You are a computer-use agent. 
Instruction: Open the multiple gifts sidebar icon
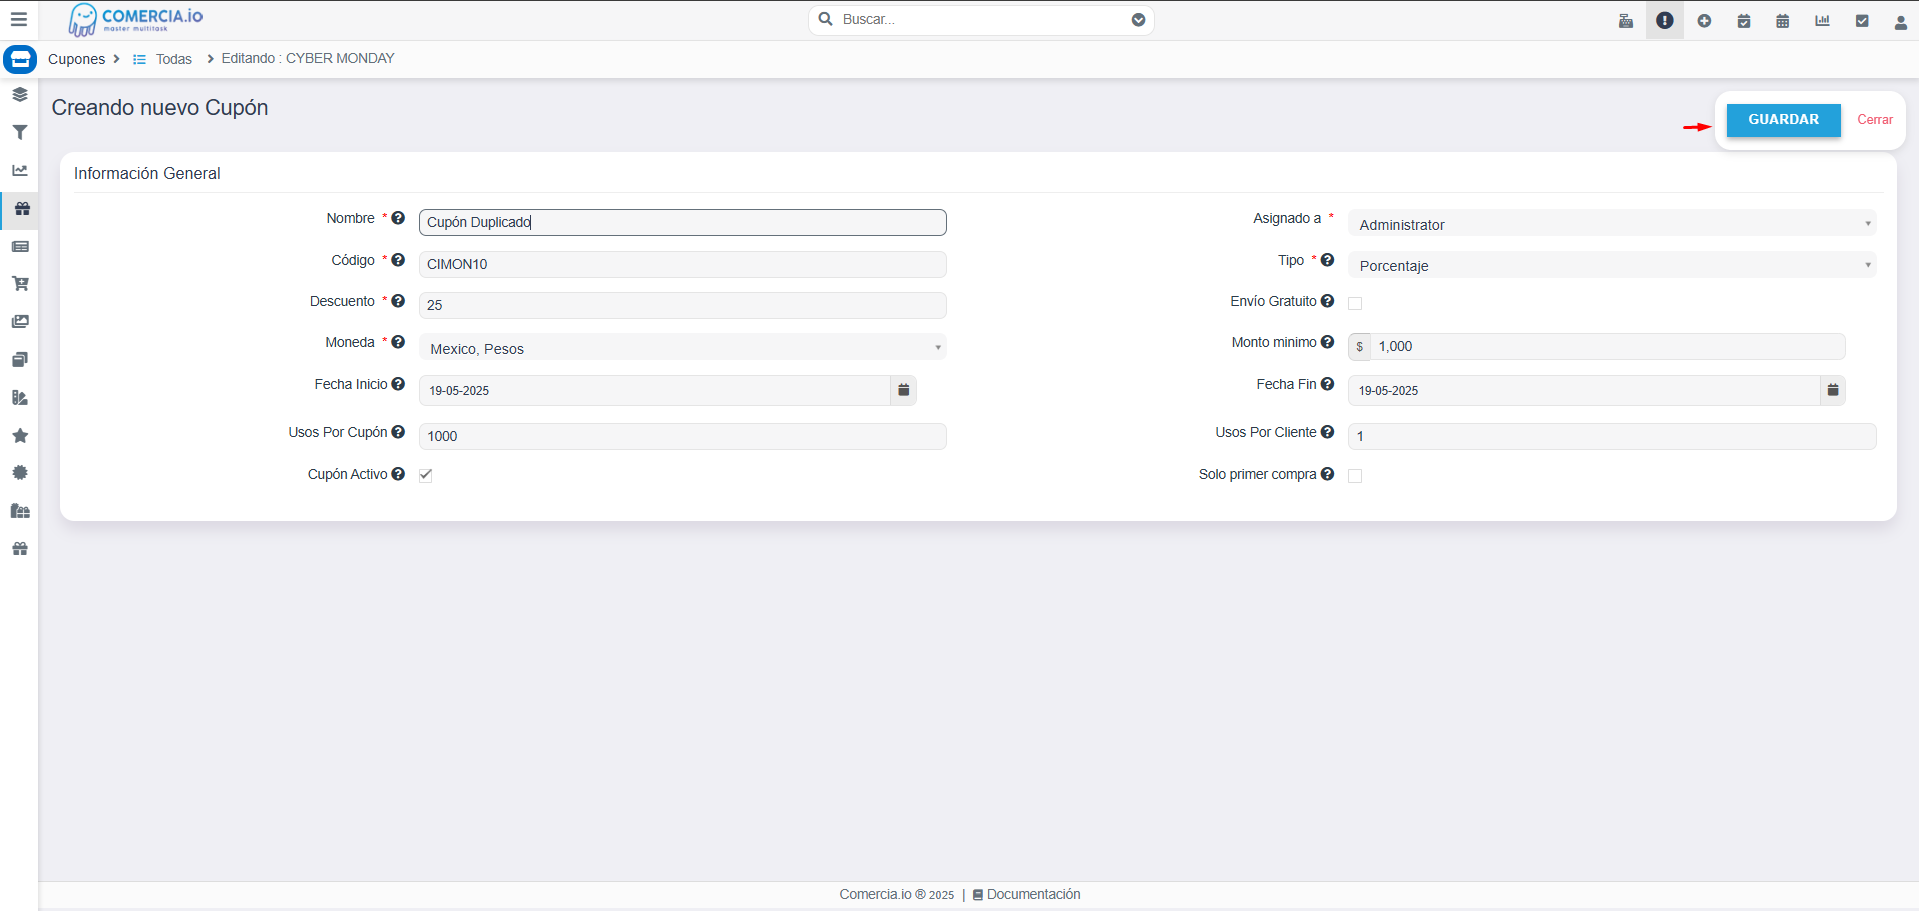click(20, 511)
